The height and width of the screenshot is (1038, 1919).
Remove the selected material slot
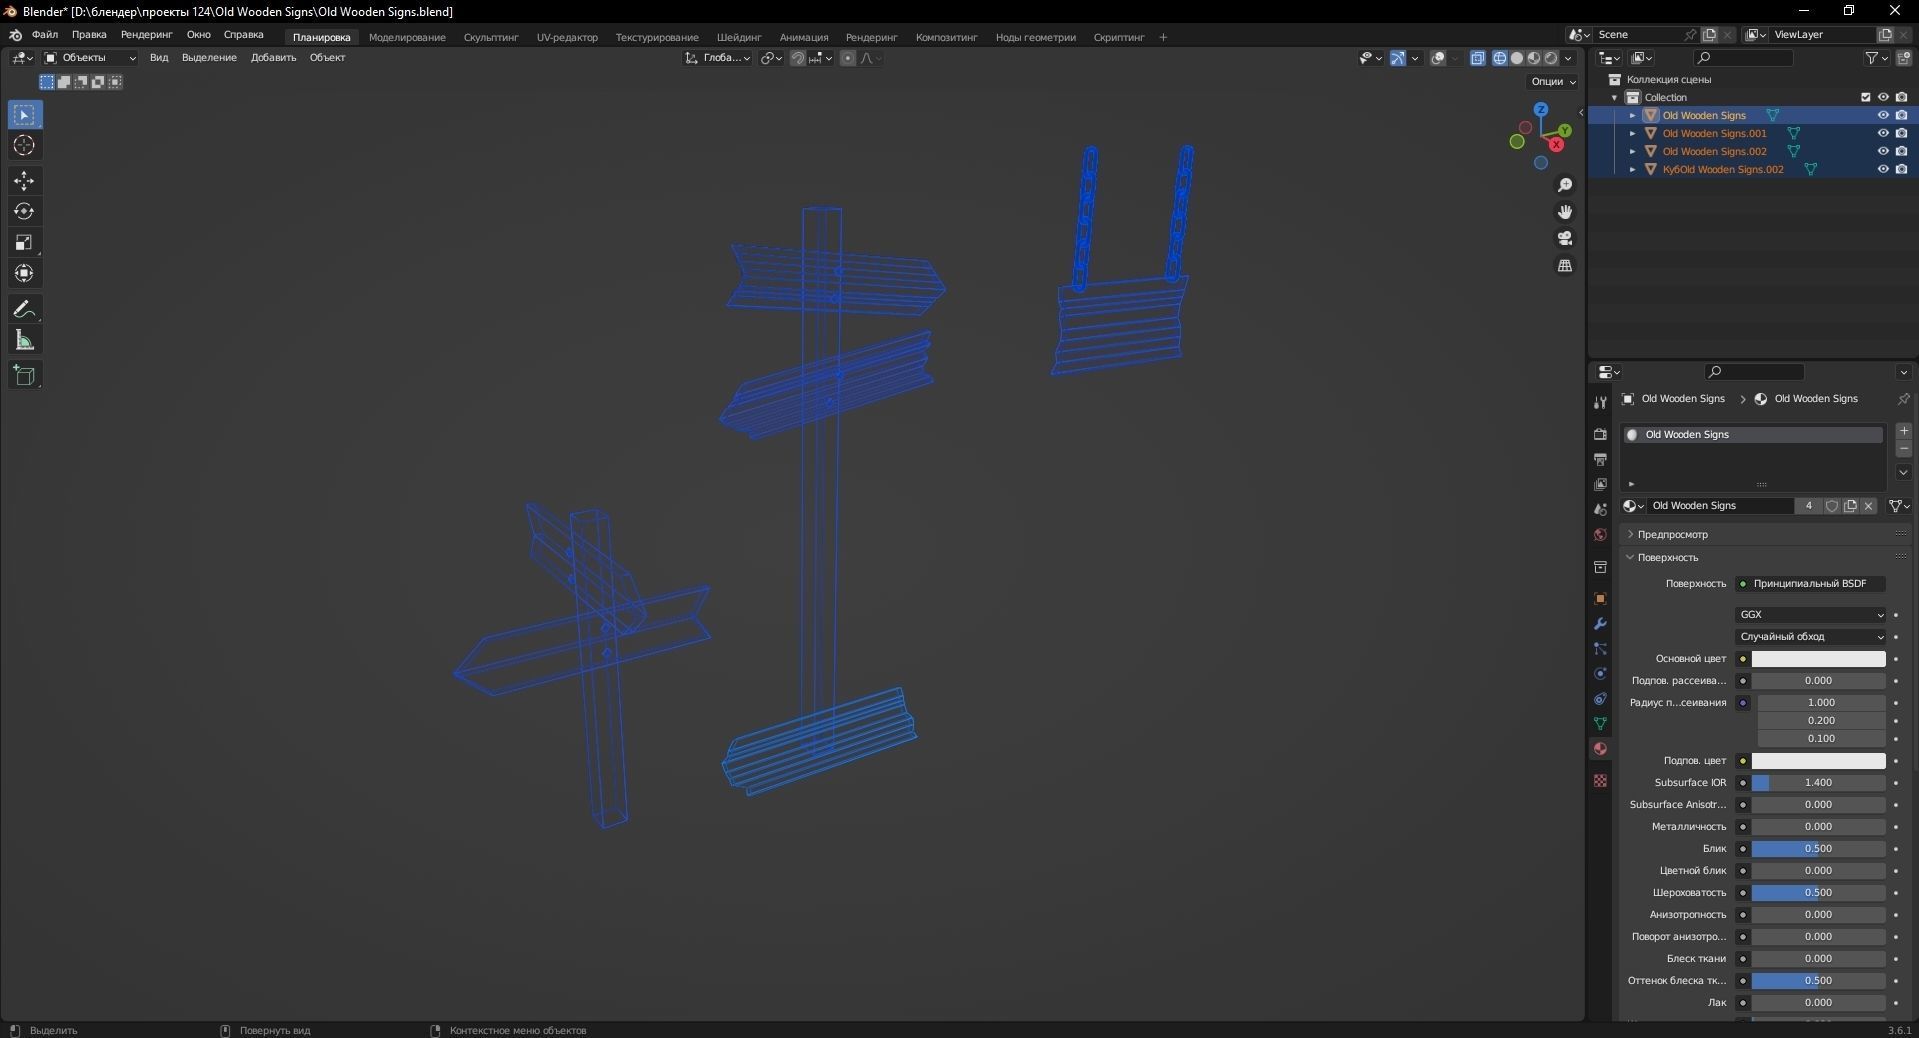click(1903, 449)
